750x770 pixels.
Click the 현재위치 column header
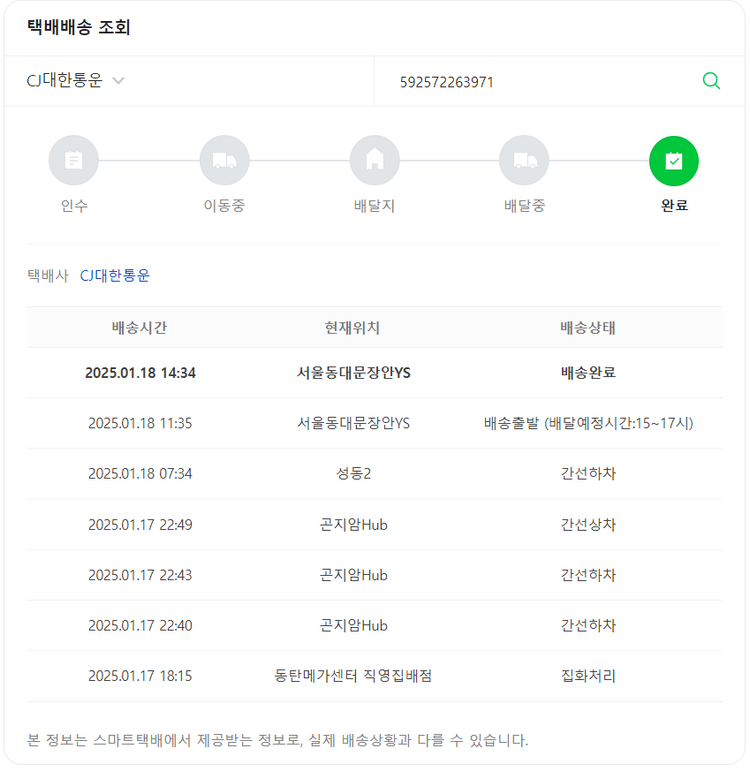click(353, 327)
